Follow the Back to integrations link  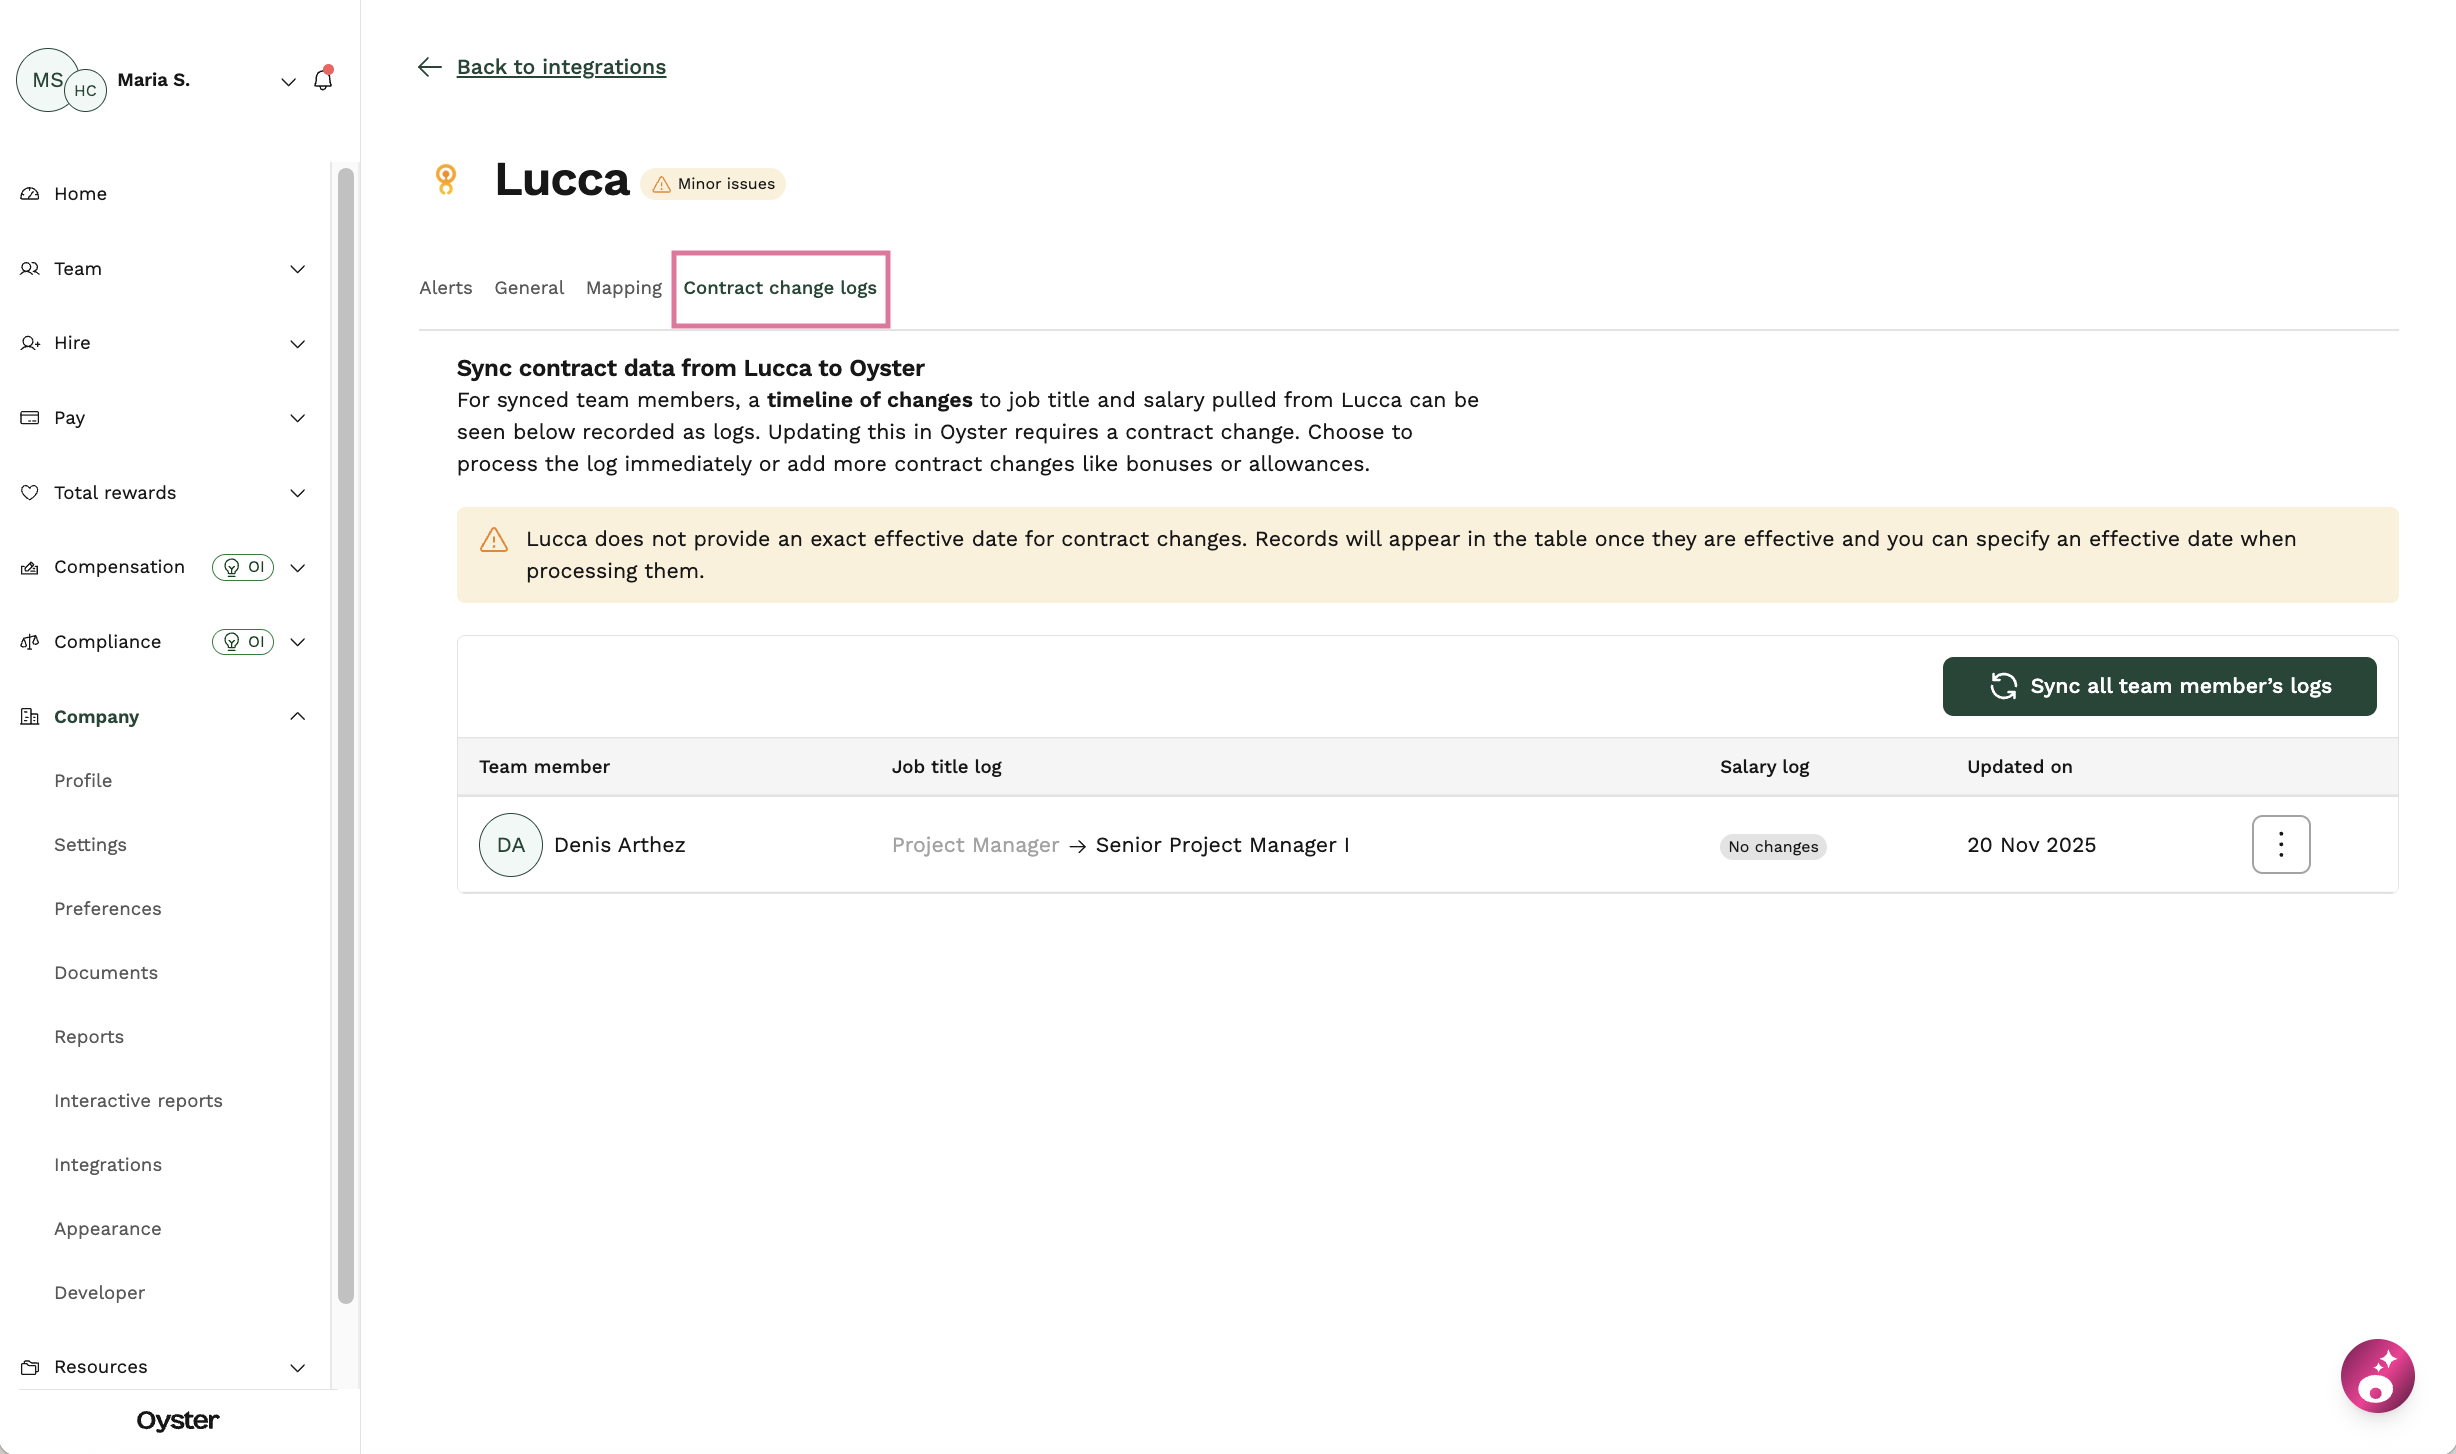pyautogui.click(x=561, y=67)
